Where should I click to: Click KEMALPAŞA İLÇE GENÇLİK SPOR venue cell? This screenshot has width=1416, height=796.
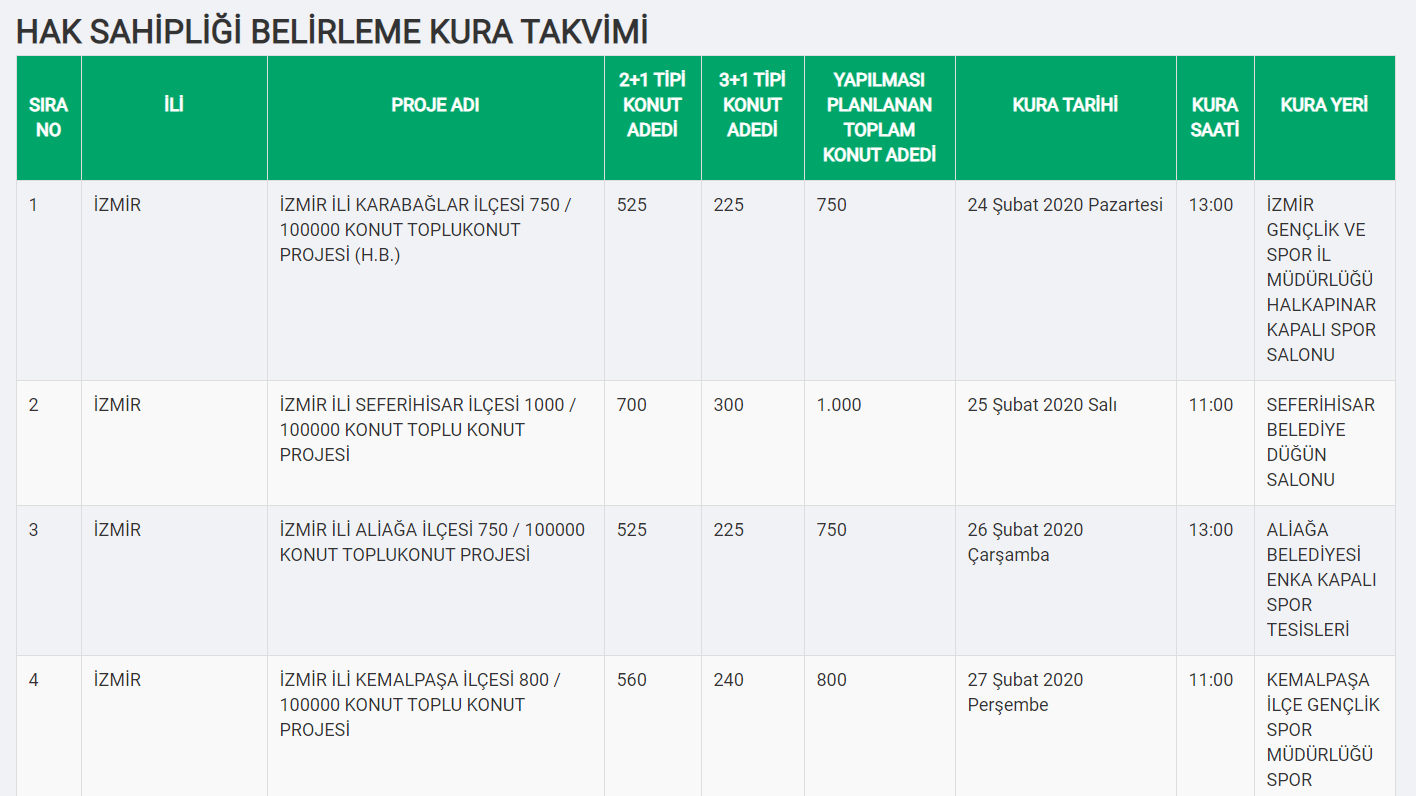[x=1324, y=726]
